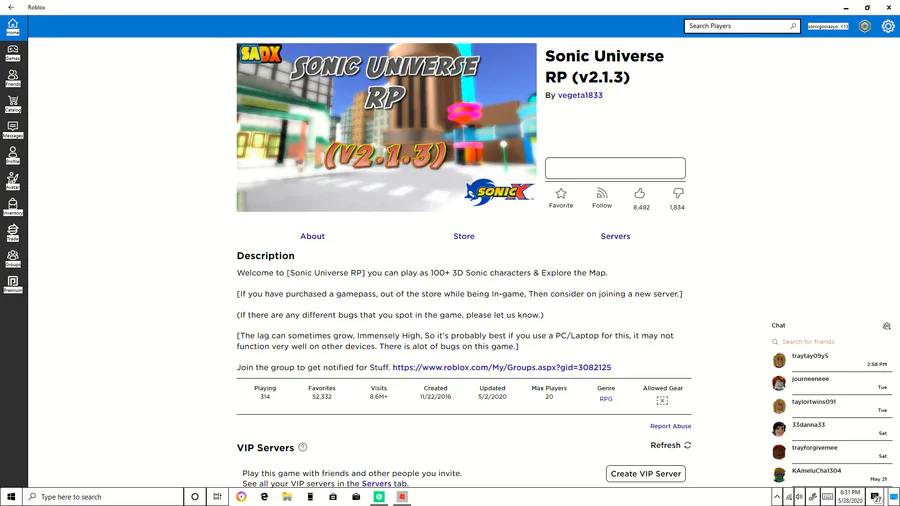Open chat with journeeneee
This screenshot has height=506, width=900.
(831, 383)
